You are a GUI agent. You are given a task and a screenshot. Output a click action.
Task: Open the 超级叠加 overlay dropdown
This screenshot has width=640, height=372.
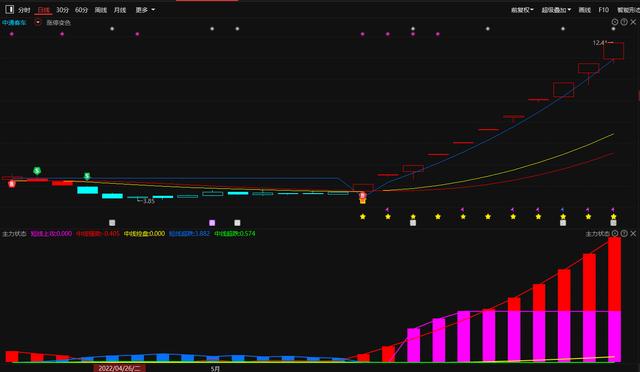[x=556, y=10]
